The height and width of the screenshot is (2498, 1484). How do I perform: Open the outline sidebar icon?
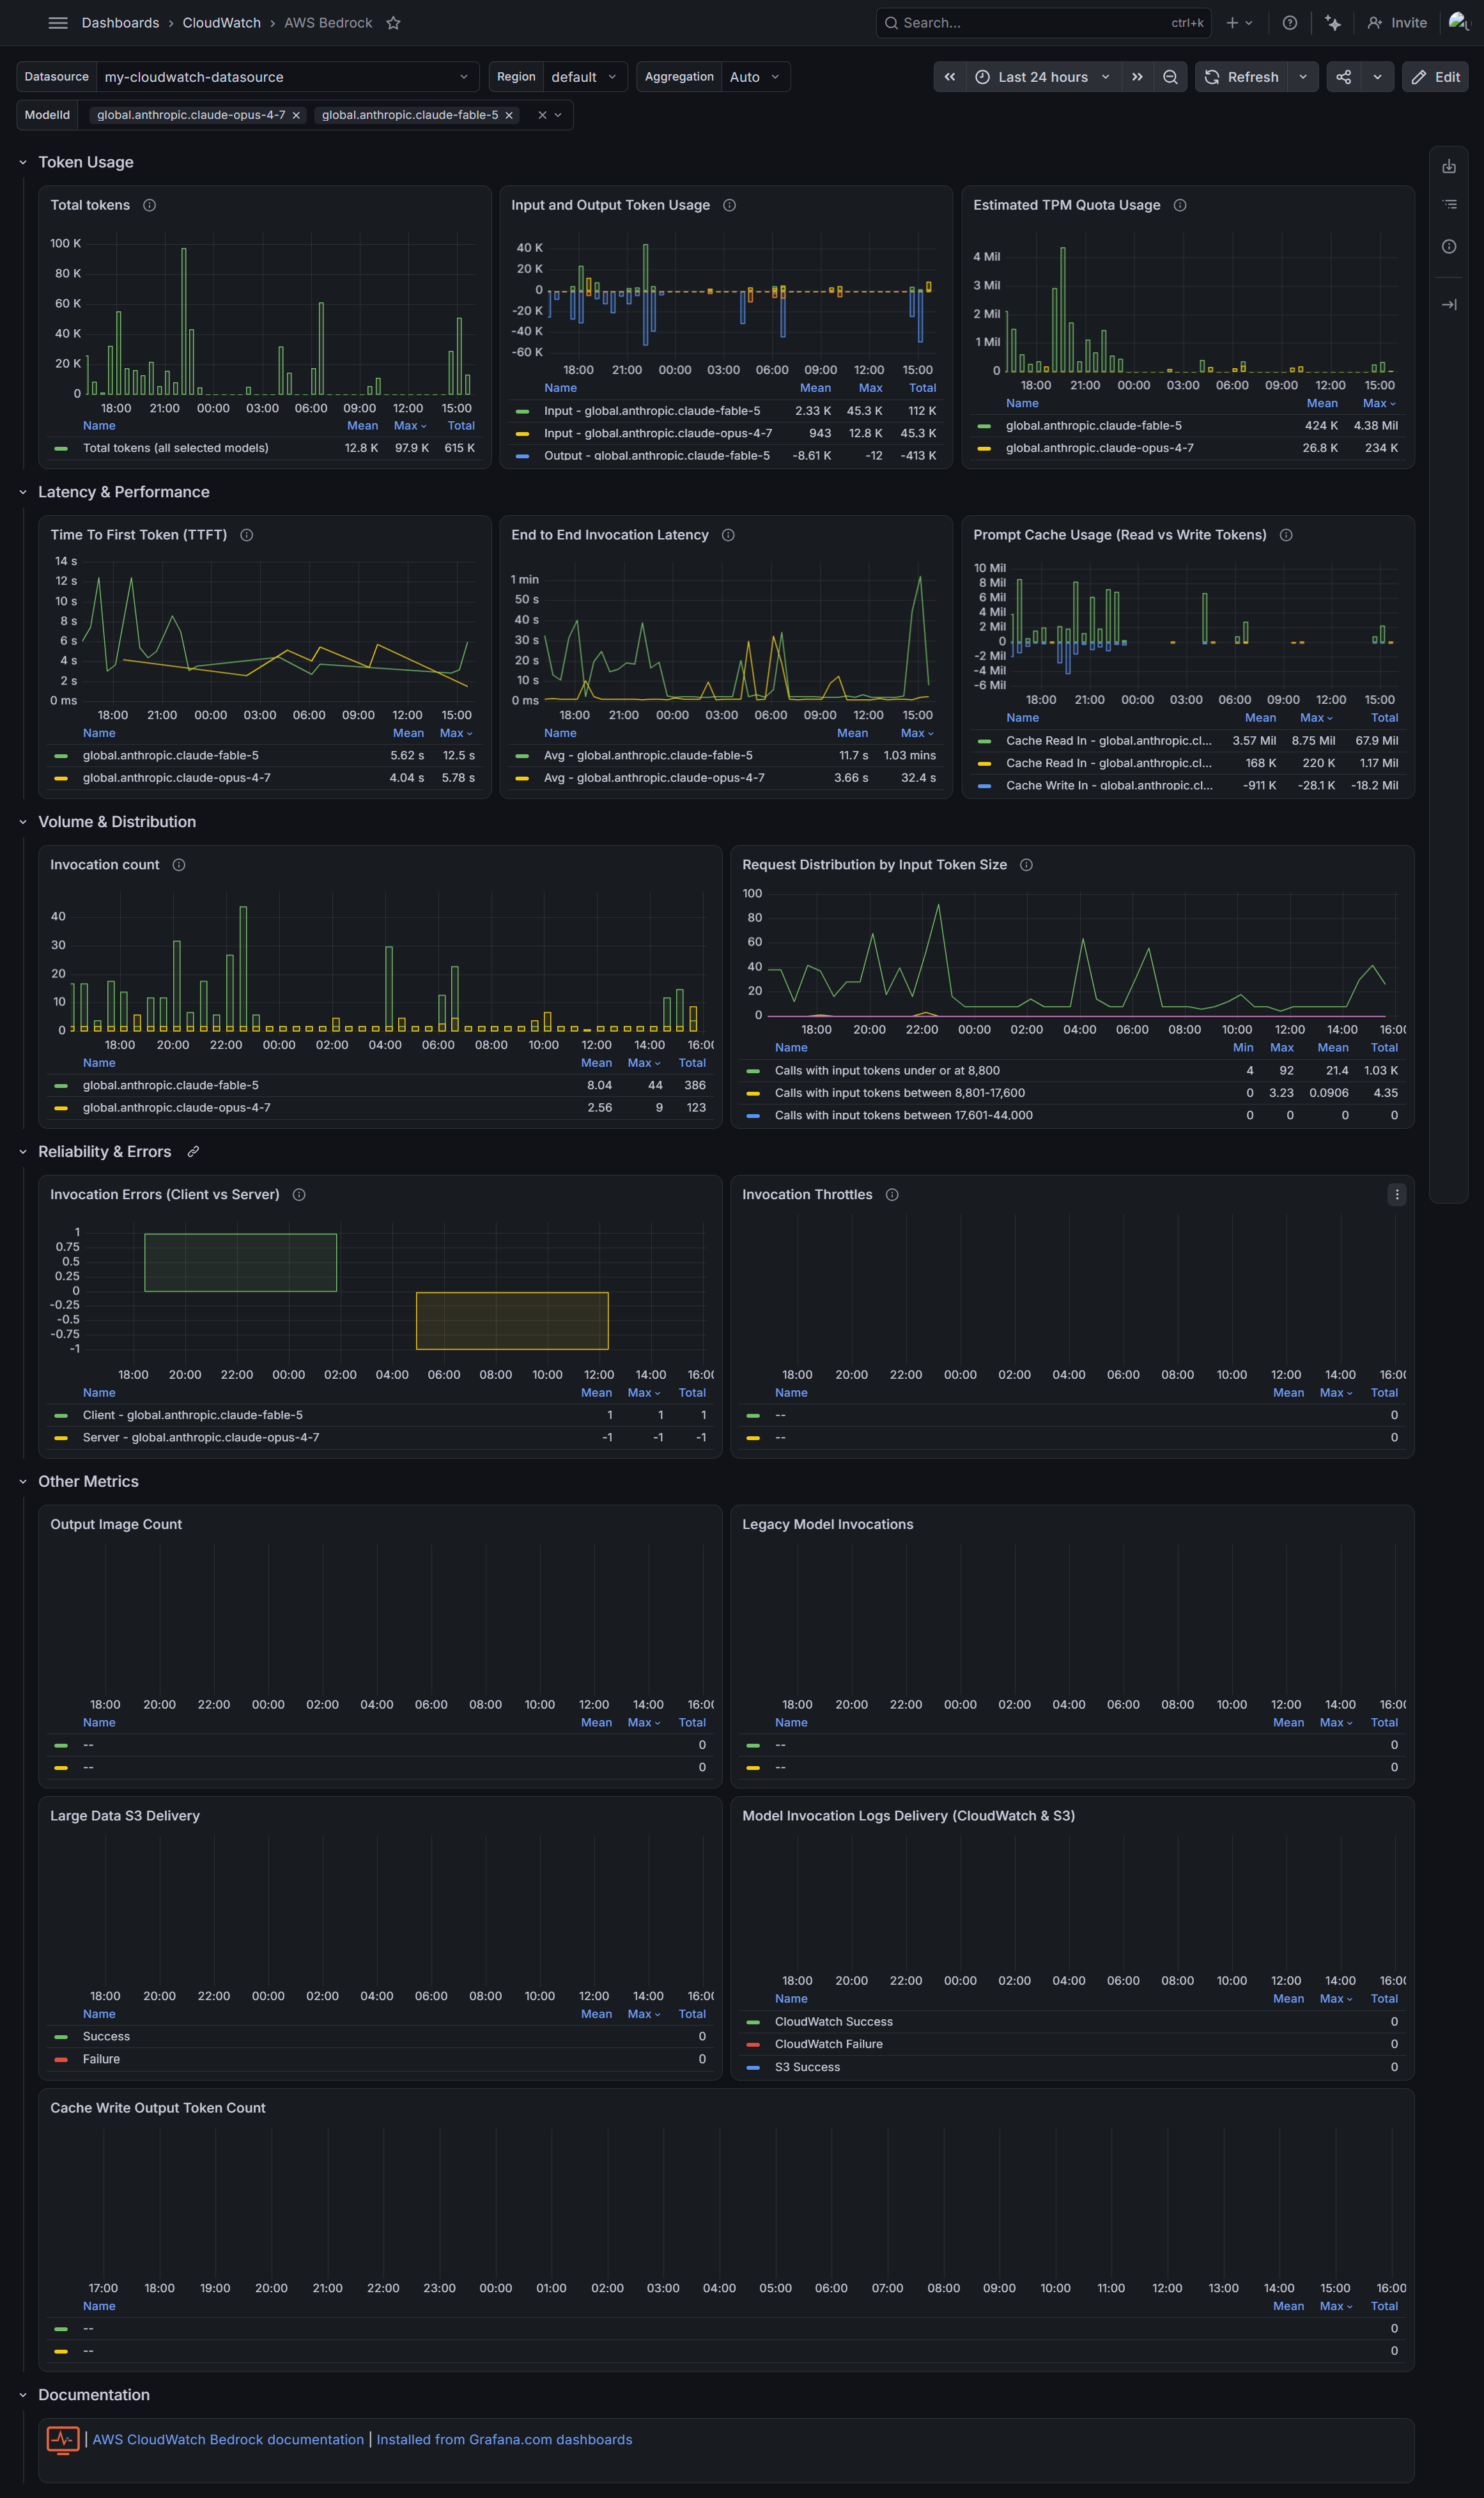(1449, 205)
